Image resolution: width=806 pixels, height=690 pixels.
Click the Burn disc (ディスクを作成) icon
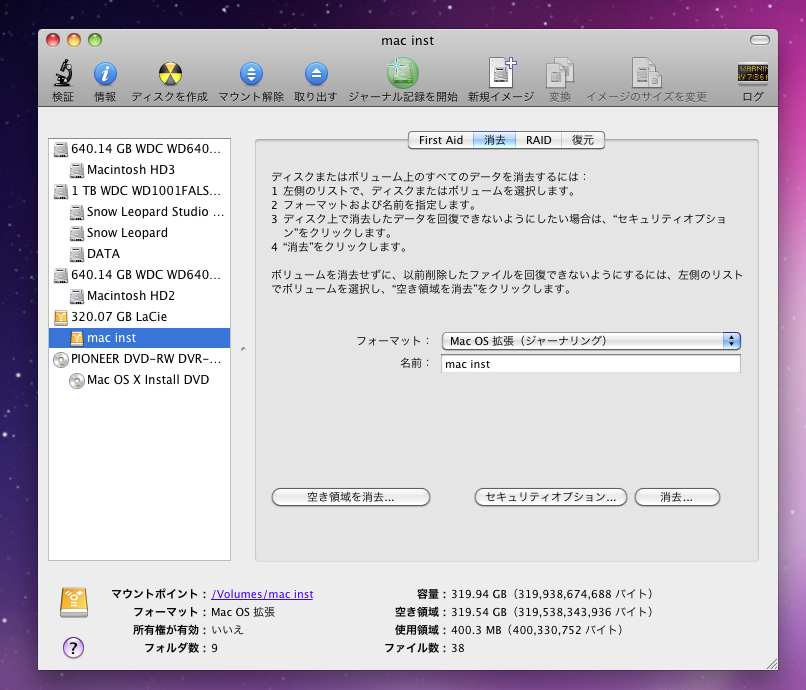tap(170, 74)
